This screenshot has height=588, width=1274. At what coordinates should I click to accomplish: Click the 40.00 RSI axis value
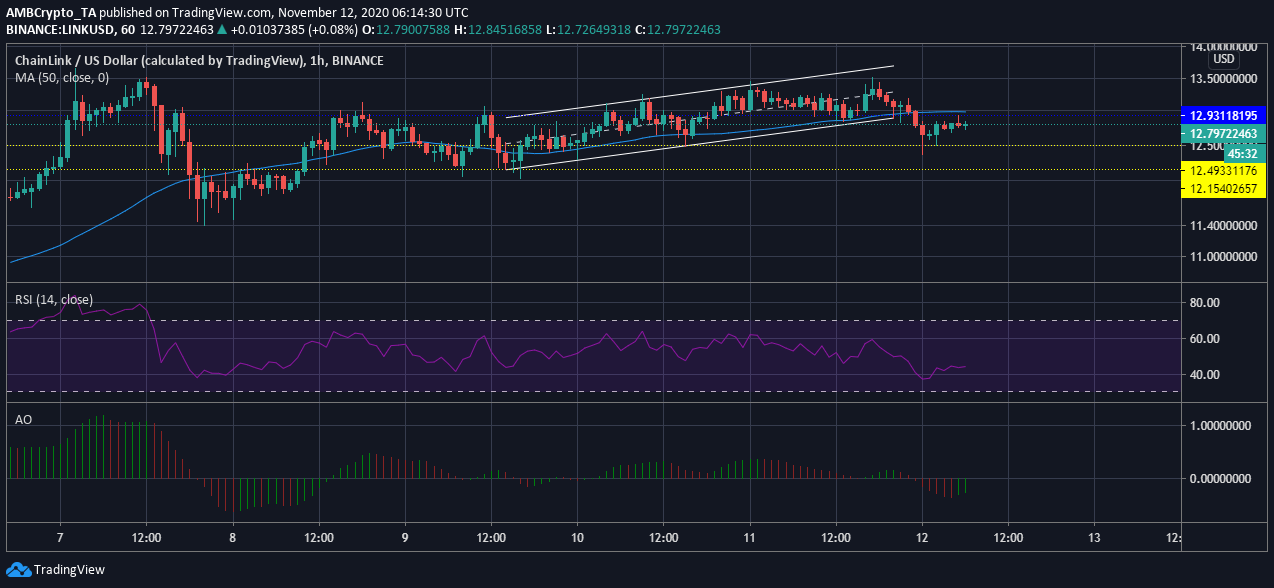[x=1203, y=375]
